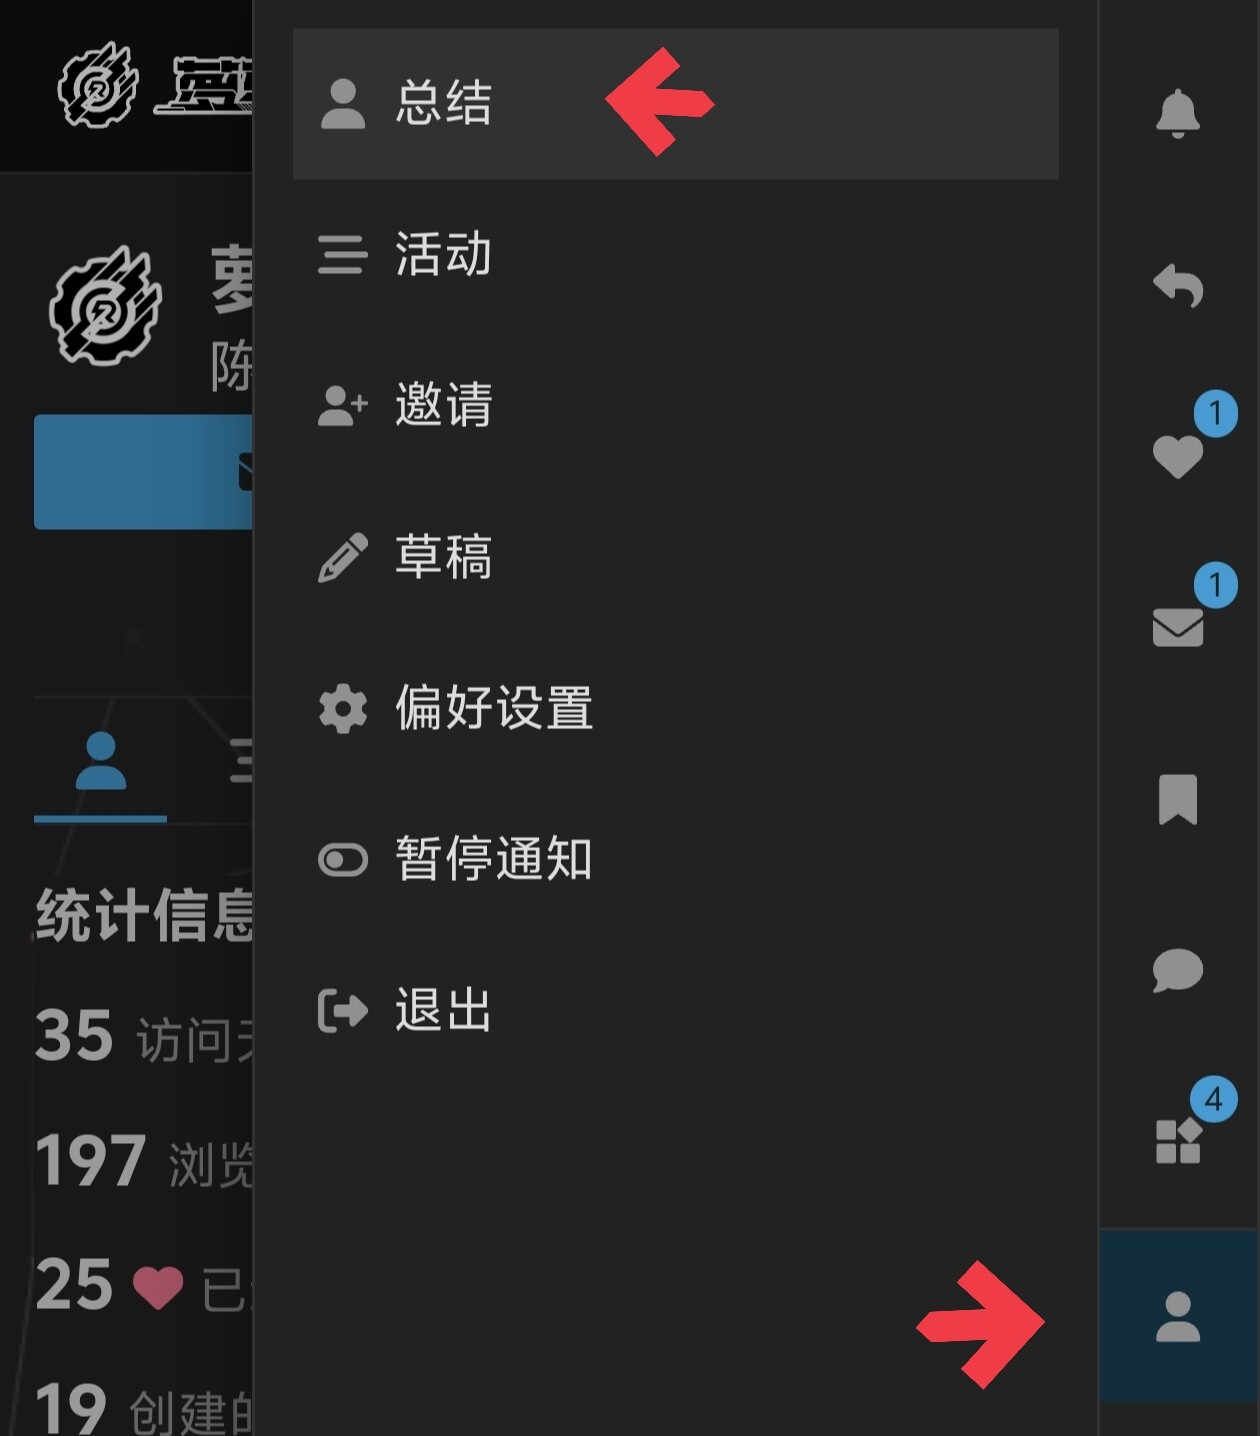Click the user avatar on profile page
1260x1436 pixels.
click(106, 305)
